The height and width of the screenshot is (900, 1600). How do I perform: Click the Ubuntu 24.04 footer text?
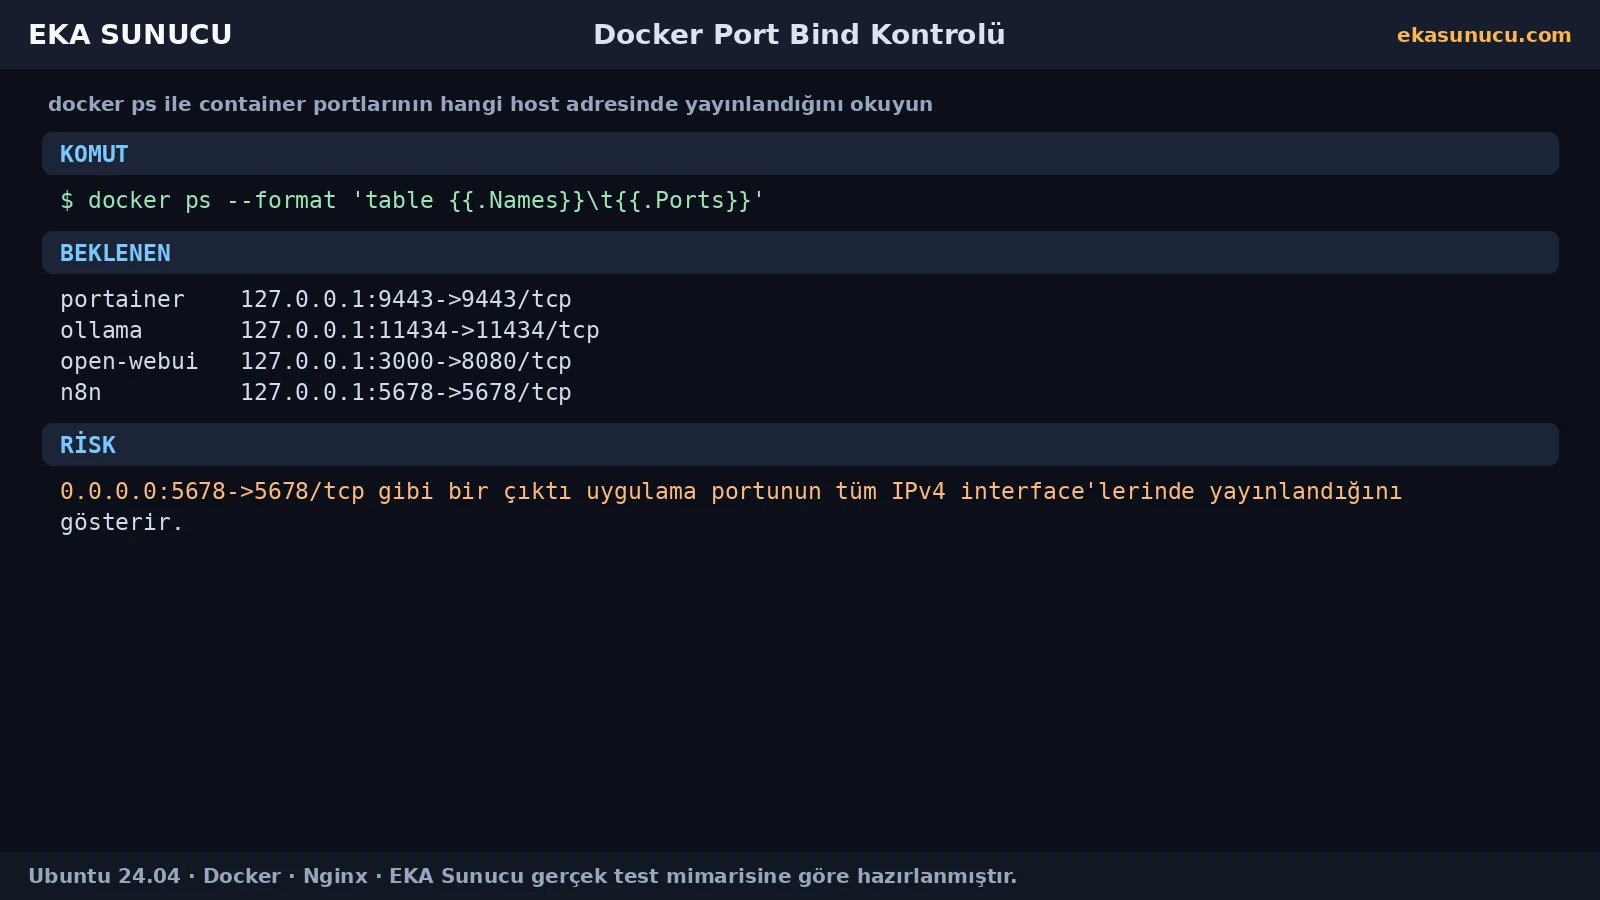point(104,876)
